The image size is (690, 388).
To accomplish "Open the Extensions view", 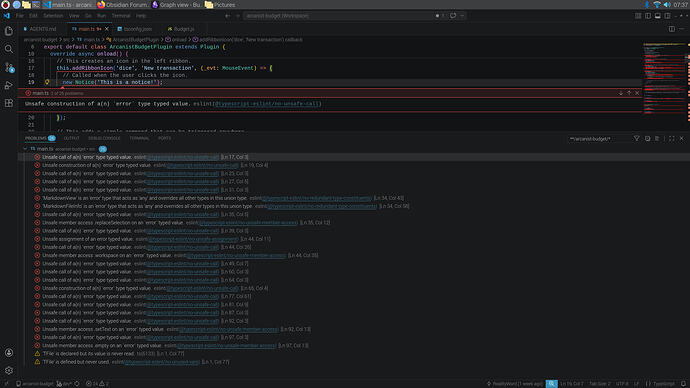I will 8,103.
